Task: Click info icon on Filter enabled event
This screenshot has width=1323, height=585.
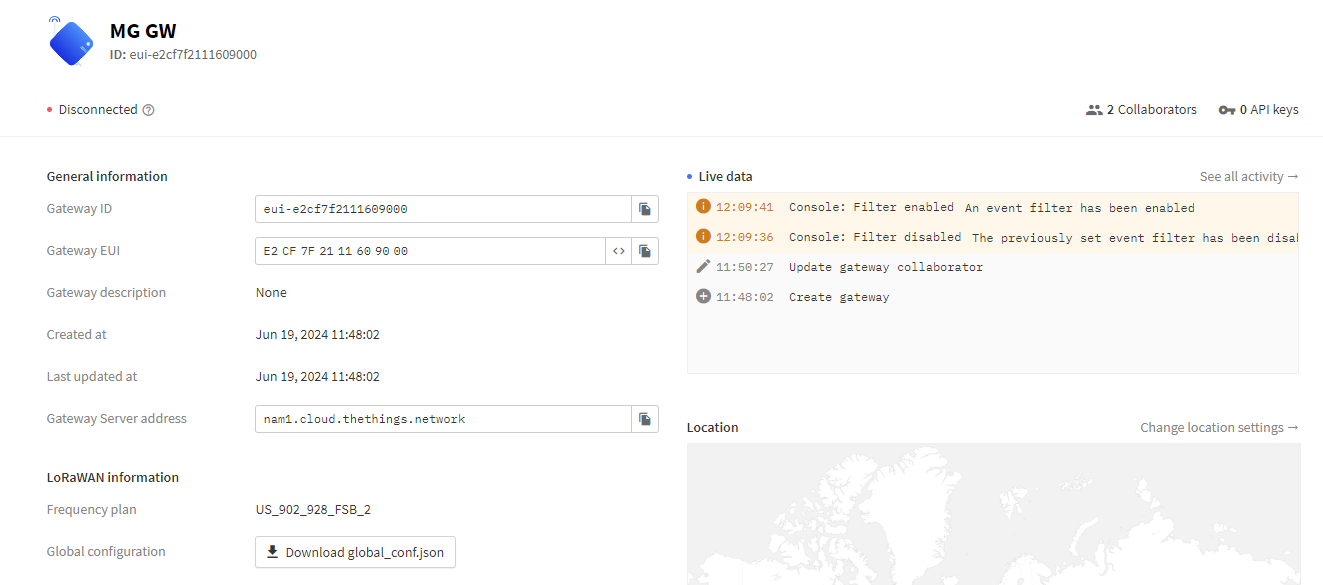Action: (703, 207)
